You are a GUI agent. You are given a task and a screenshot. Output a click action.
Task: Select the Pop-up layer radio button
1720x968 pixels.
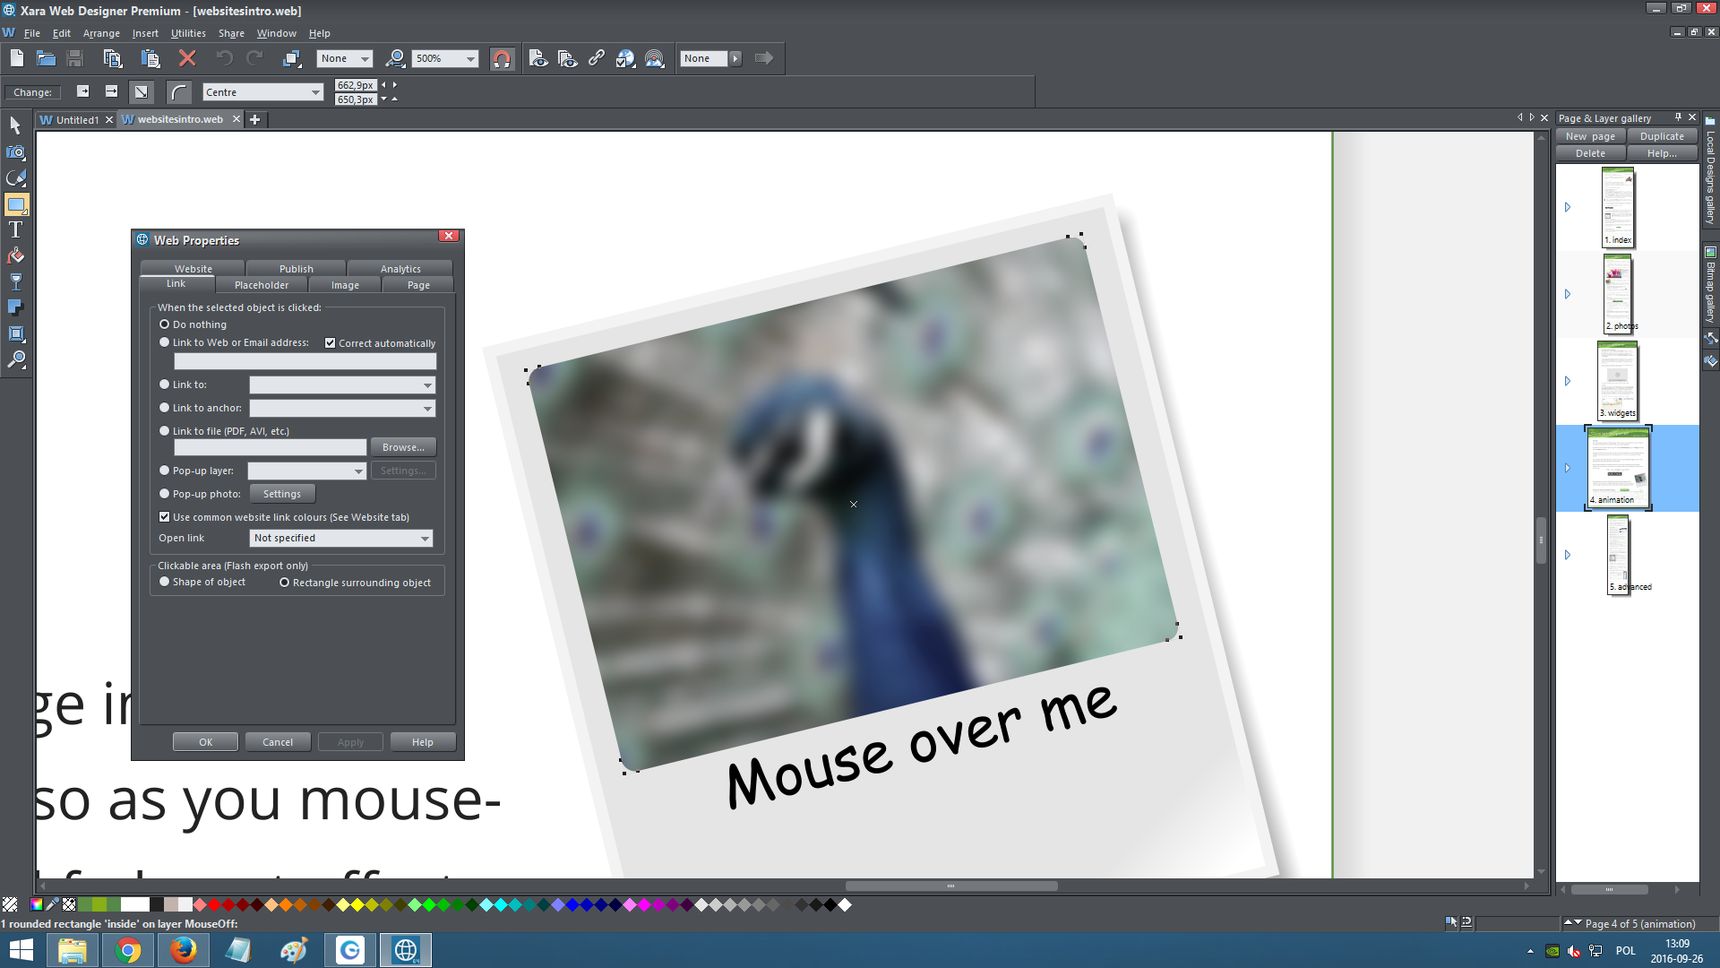coord(165,470)
